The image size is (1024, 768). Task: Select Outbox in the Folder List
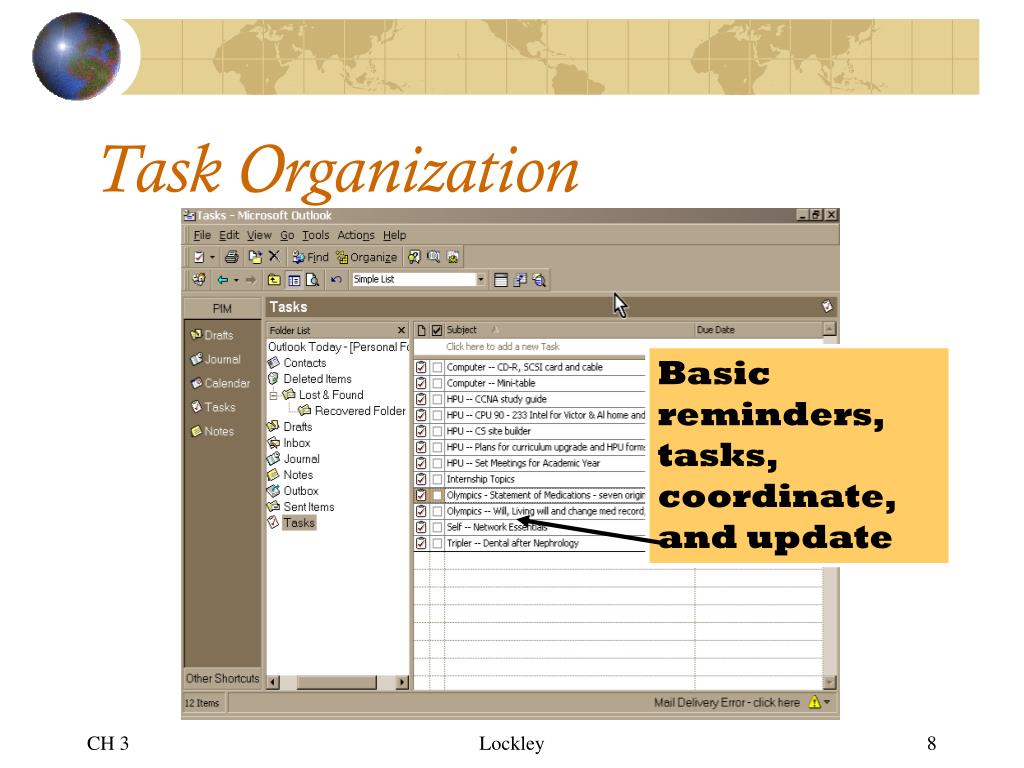click(x=293, y=491)
